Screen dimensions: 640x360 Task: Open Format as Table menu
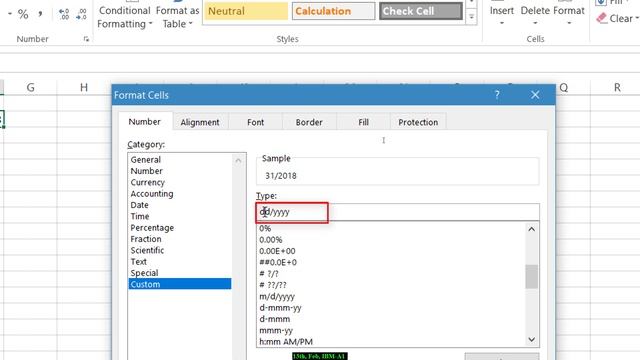coord(178,17)
